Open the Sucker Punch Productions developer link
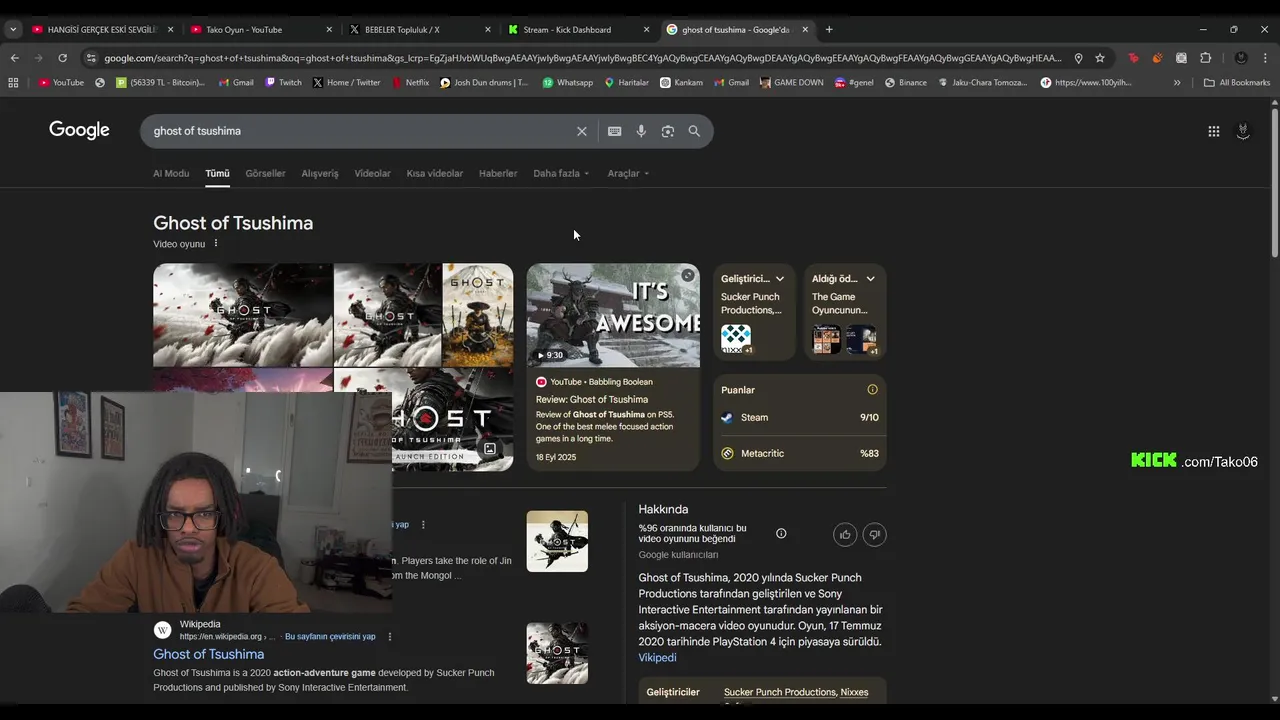Viewport: 1280px width, 720px height. point(780,692)
